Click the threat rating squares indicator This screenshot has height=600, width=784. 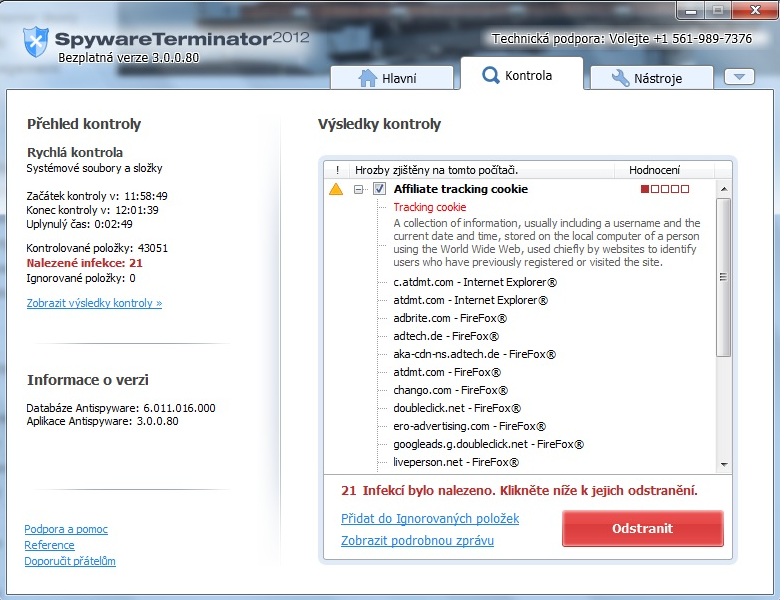pyautogui.click(x=664, y=189)
